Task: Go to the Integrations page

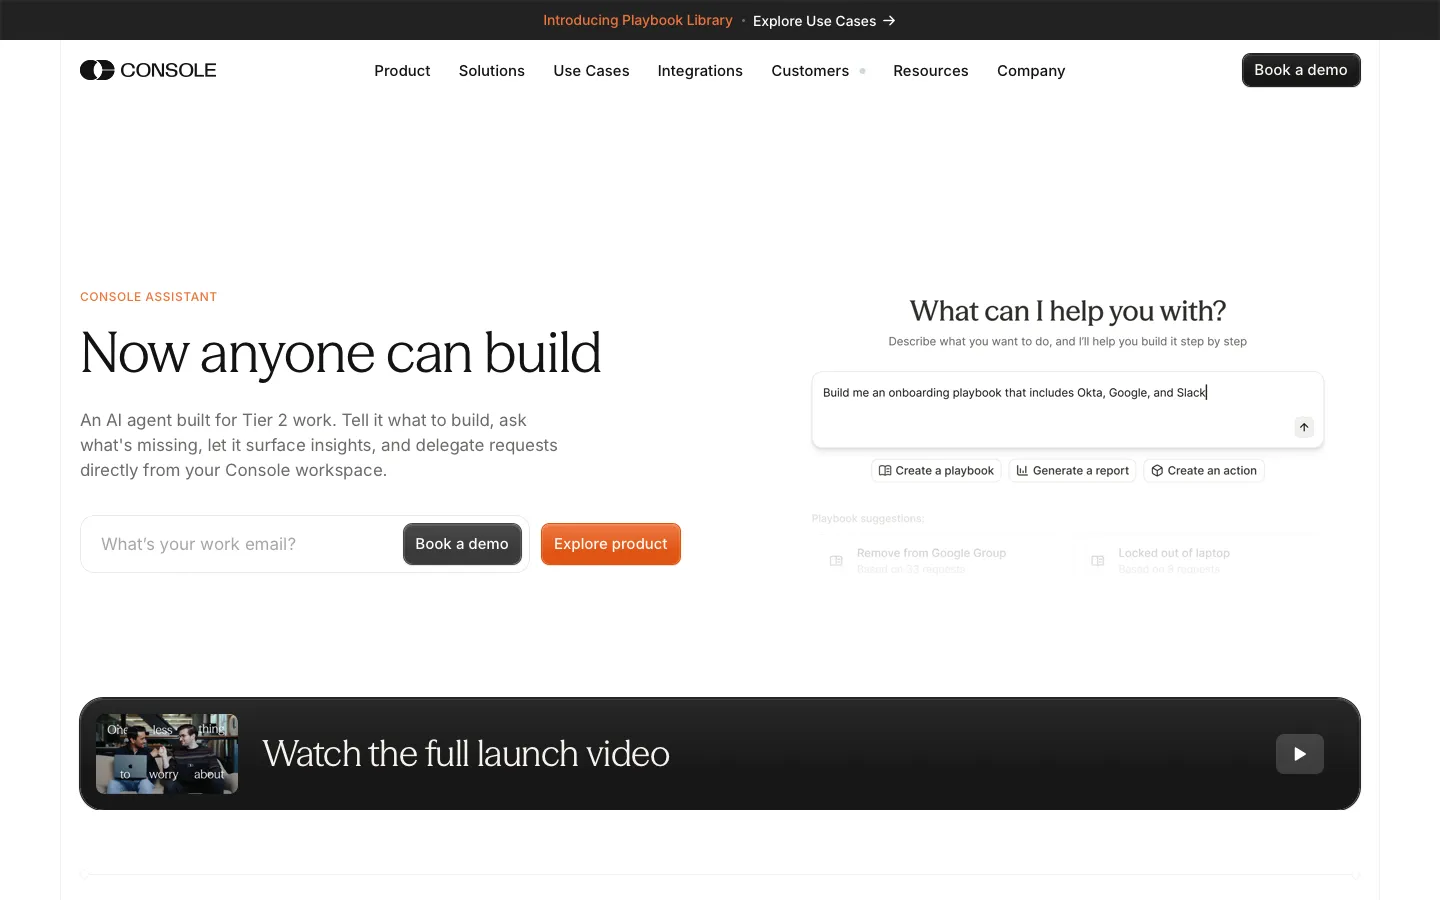Action: tap(700, 71)
